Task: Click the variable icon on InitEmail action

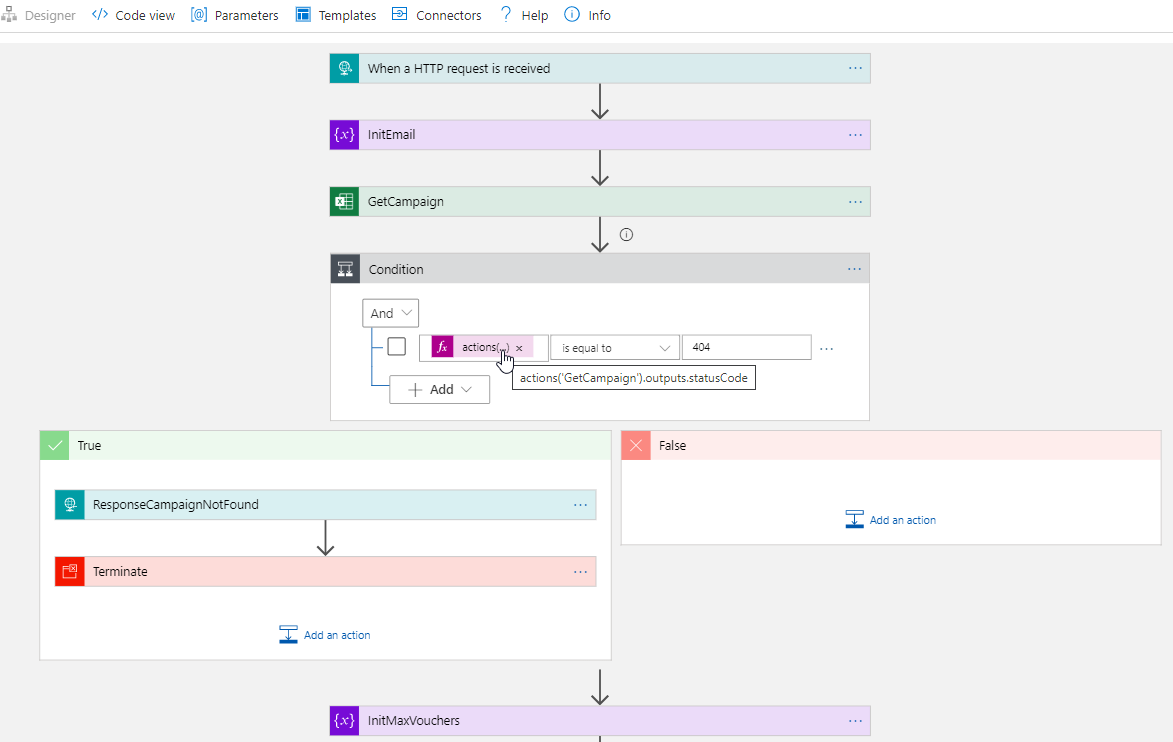Action: pyautogui.click(x=344, y=134)
